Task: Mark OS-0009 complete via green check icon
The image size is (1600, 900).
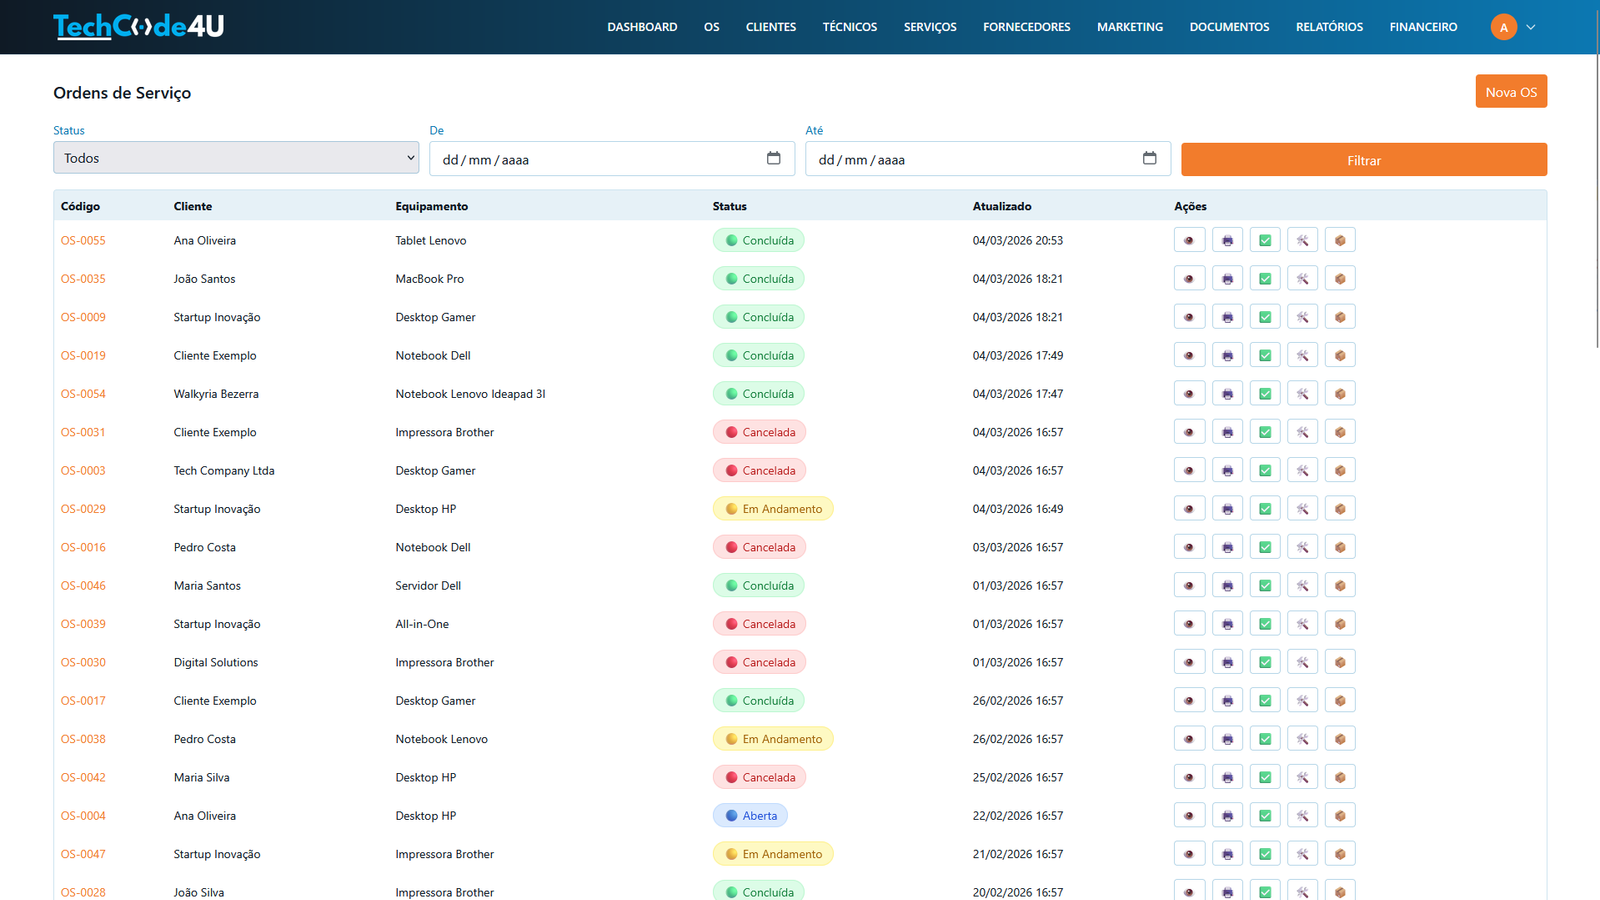Action: tap(1265, 316)
